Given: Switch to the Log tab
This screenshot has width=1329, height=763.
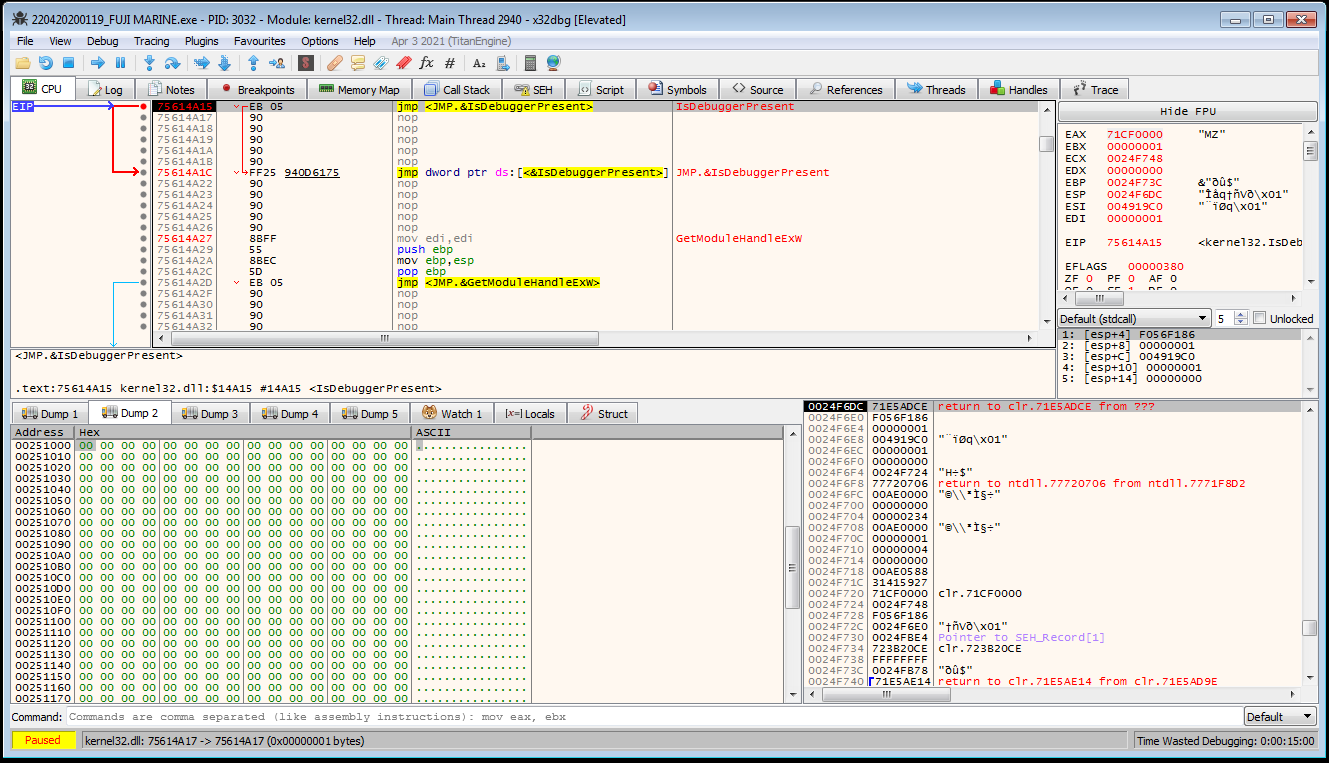Looking at the screenshot, I should [x=104, y=89].
